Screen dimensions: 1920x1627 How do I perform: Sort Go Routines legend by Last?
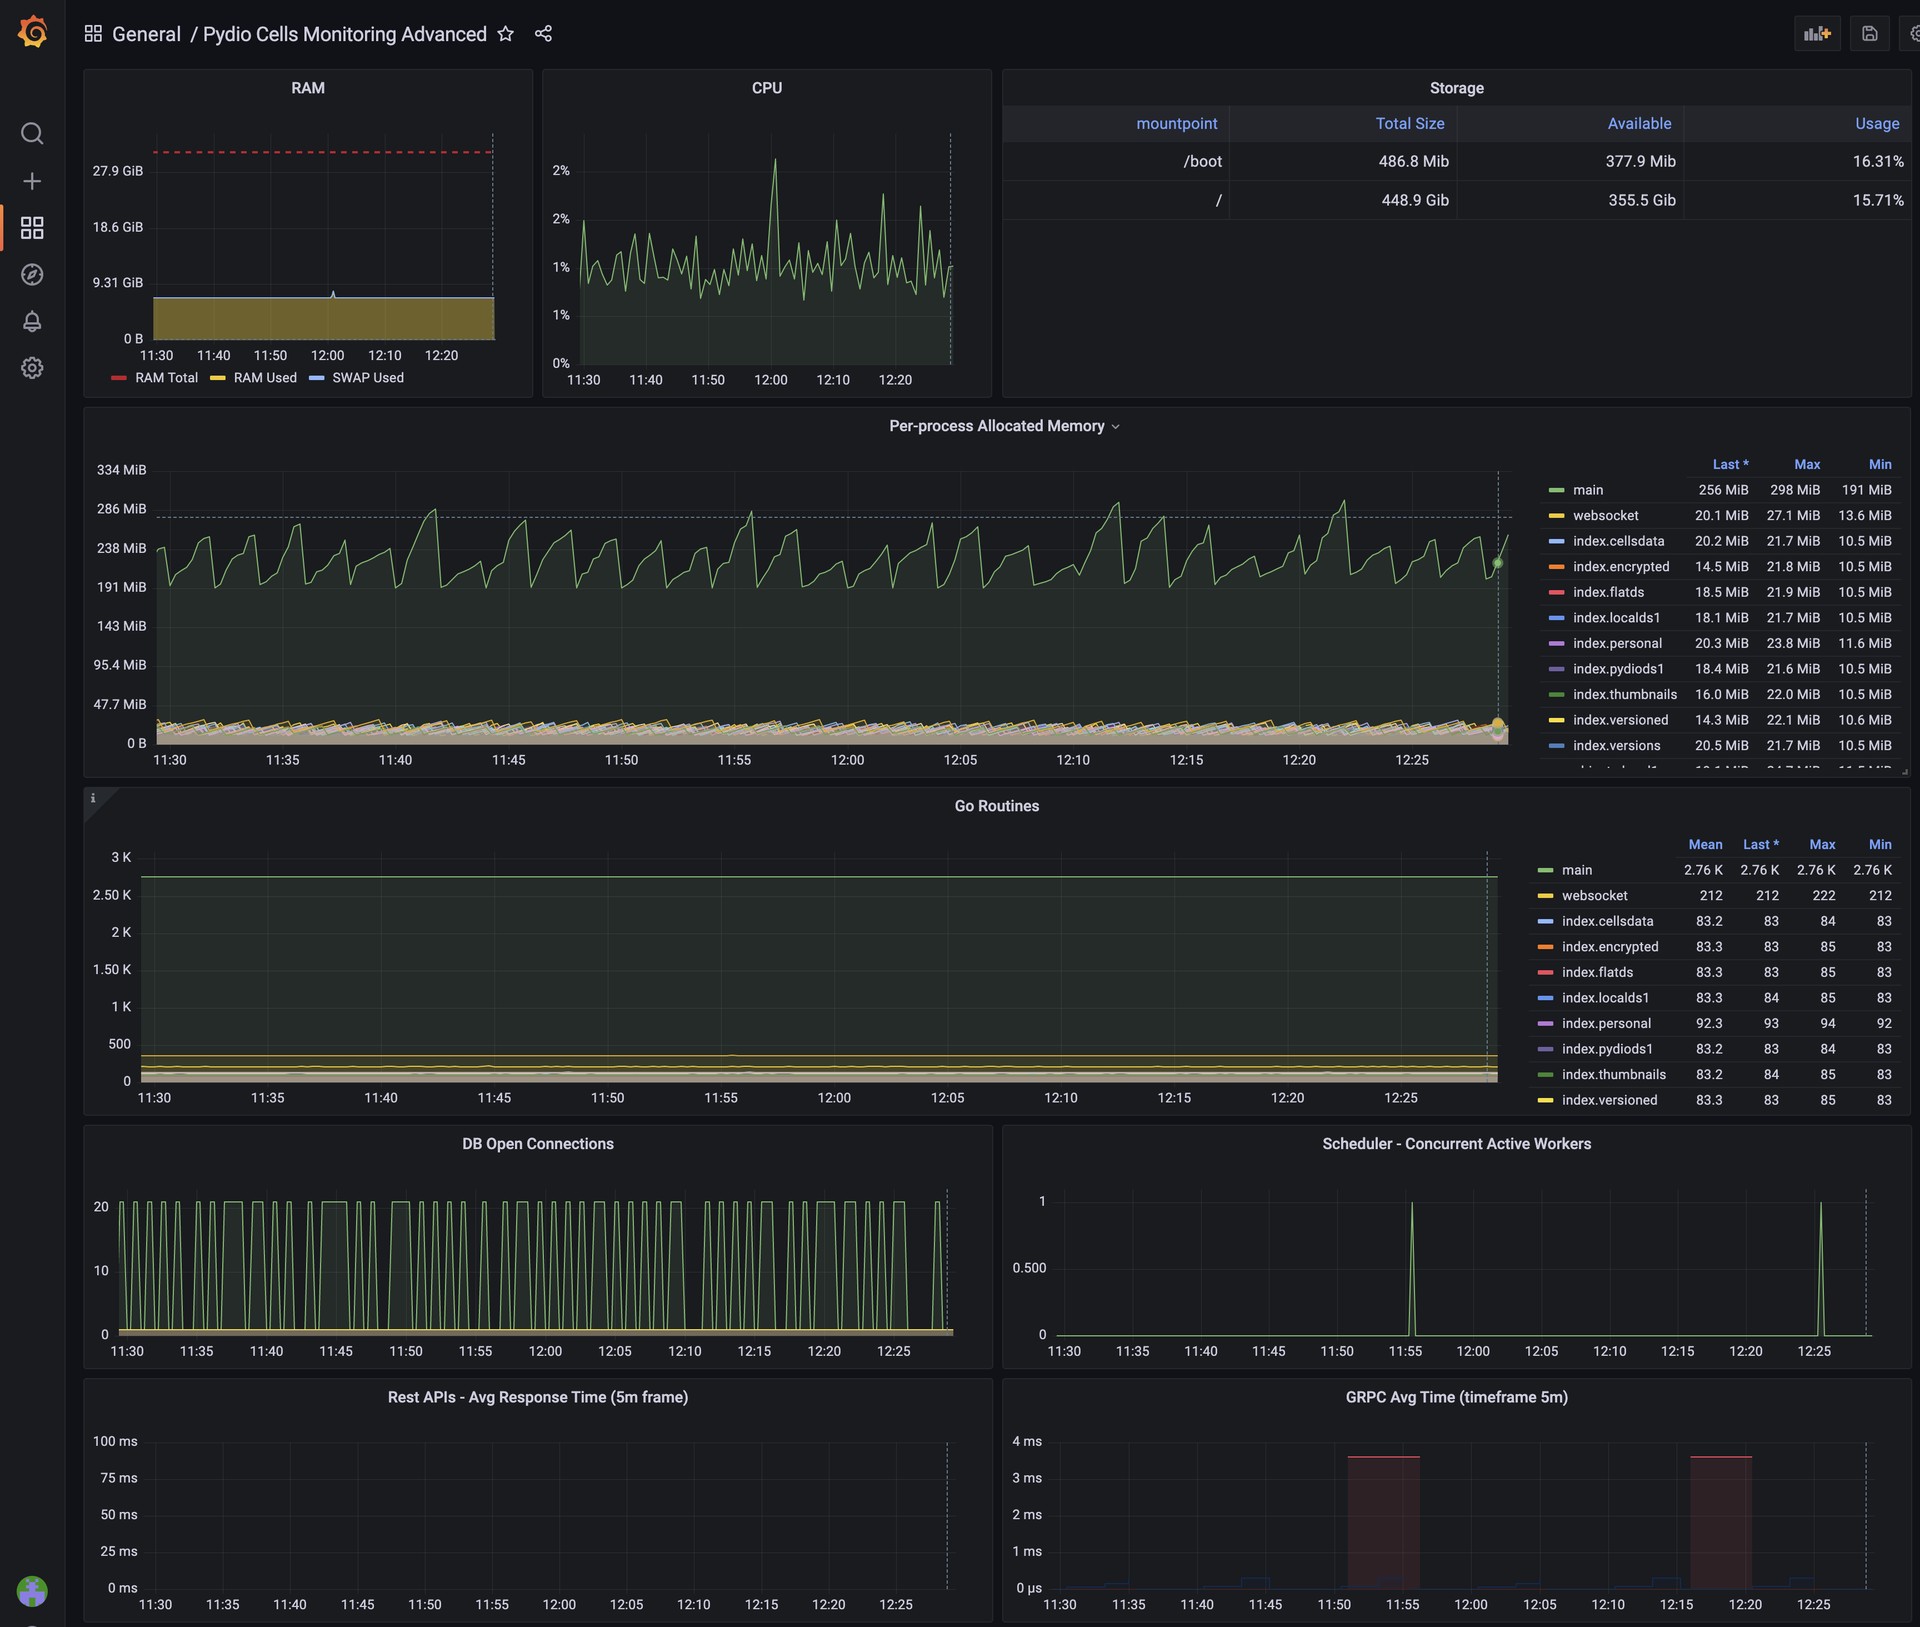click(1760, 845)
